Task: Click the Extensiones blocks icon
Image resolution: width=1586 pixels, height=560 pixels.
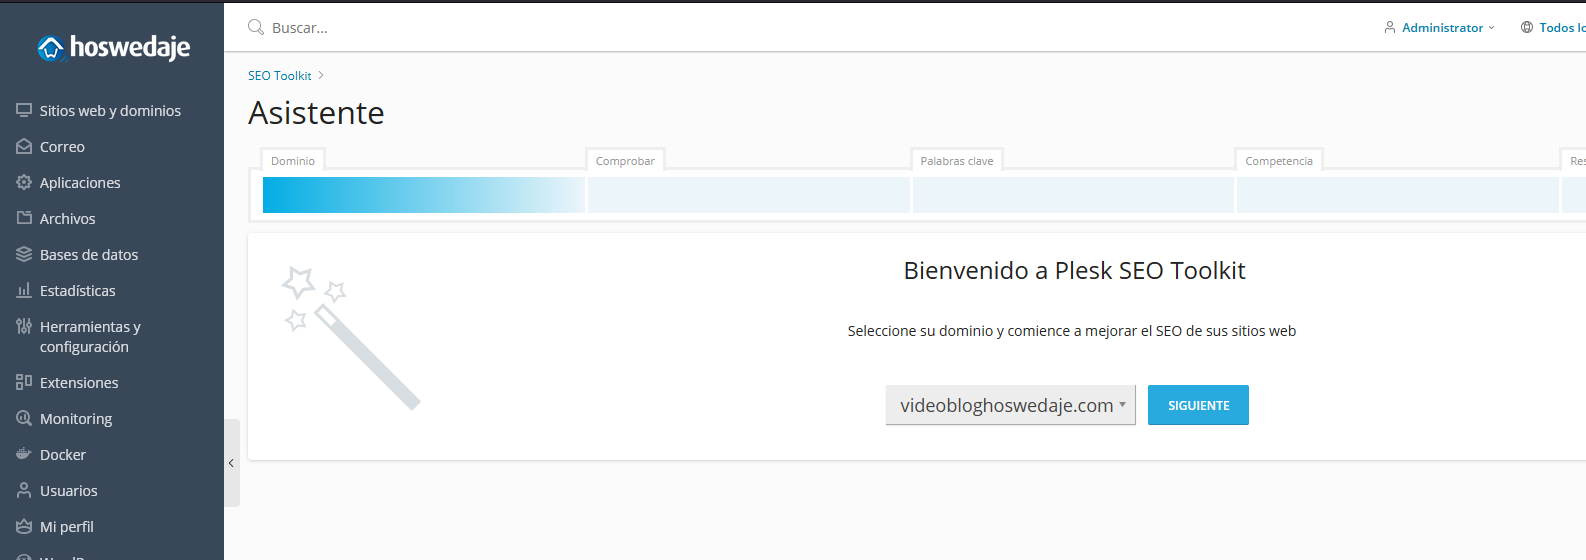Action: [24, 382]
